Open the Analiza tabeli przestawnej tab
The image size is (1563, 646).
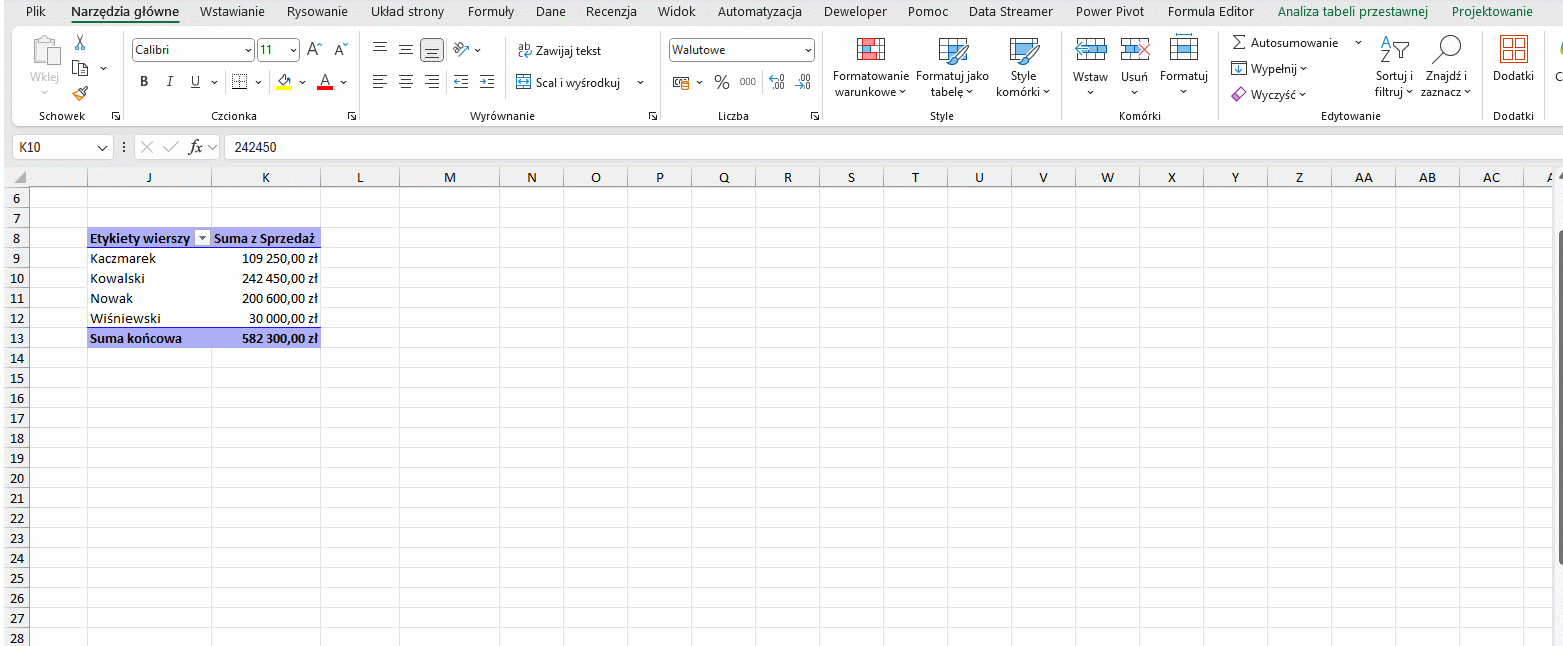[x=1352, y=12]
